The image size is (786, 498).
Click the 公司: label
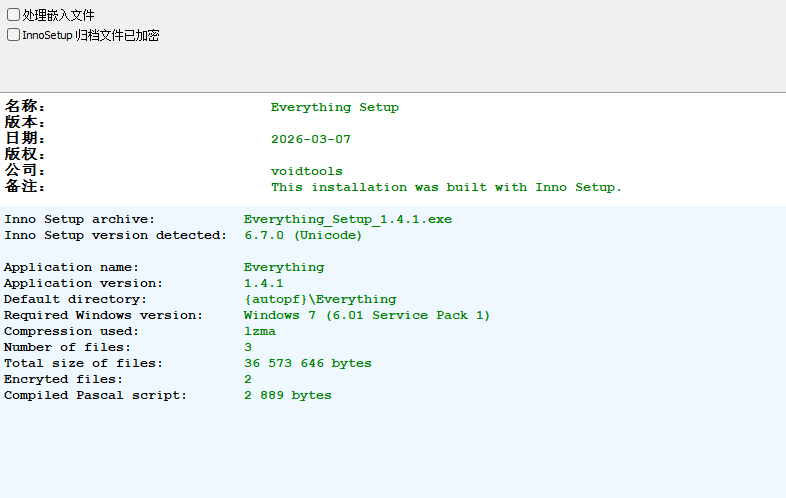click(x=25, y=171)
